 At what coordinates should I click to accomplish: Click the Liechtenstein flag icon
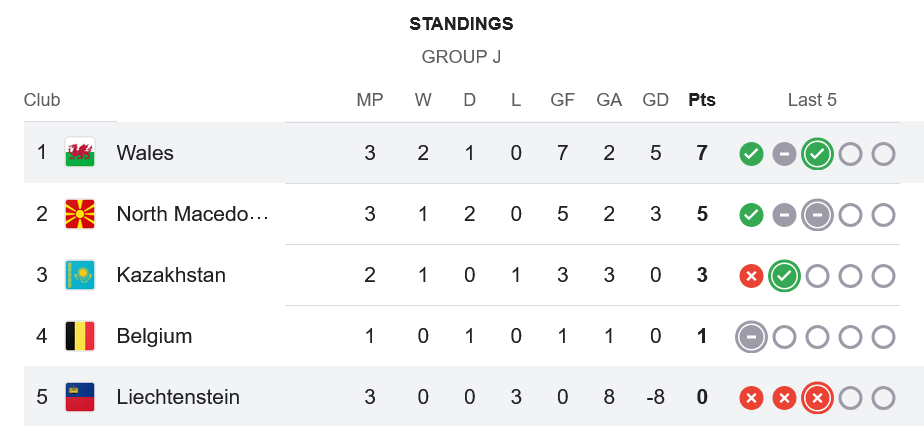[80, 397]
